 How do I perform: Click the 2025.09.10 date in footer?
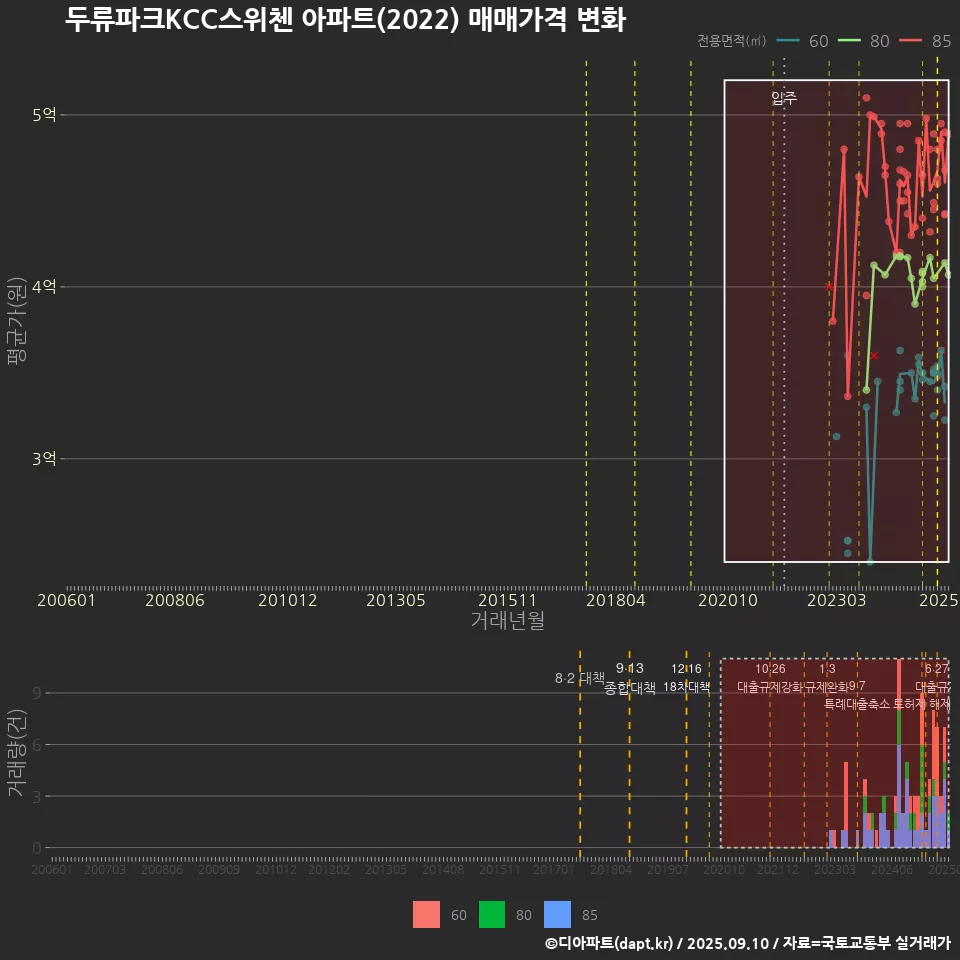tap(727, 943)
